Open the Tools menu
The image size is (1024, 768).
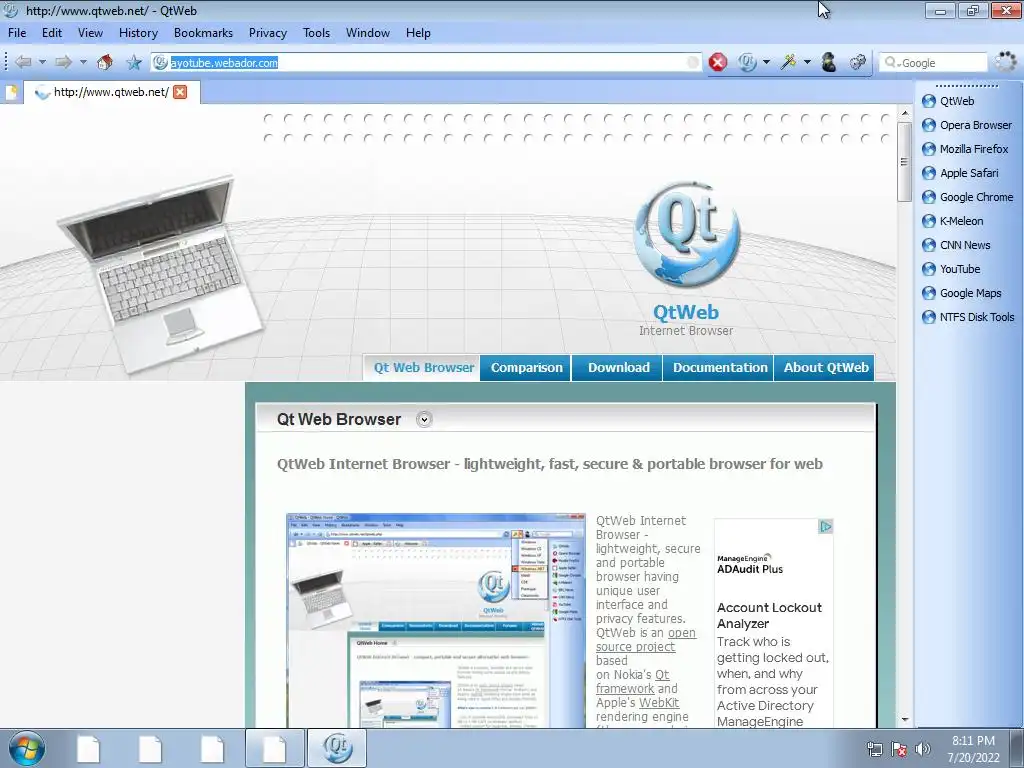pyautogui.click(x=316, y=33)
